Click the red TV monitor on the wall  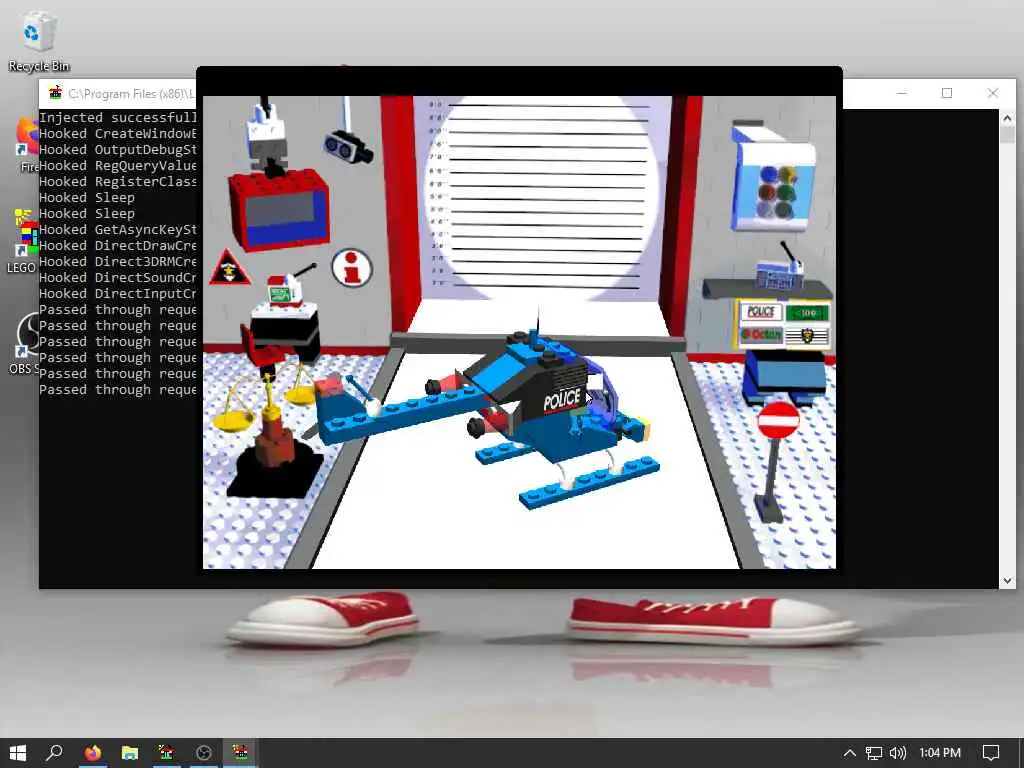pyautogui.click(x=280, y=208)
